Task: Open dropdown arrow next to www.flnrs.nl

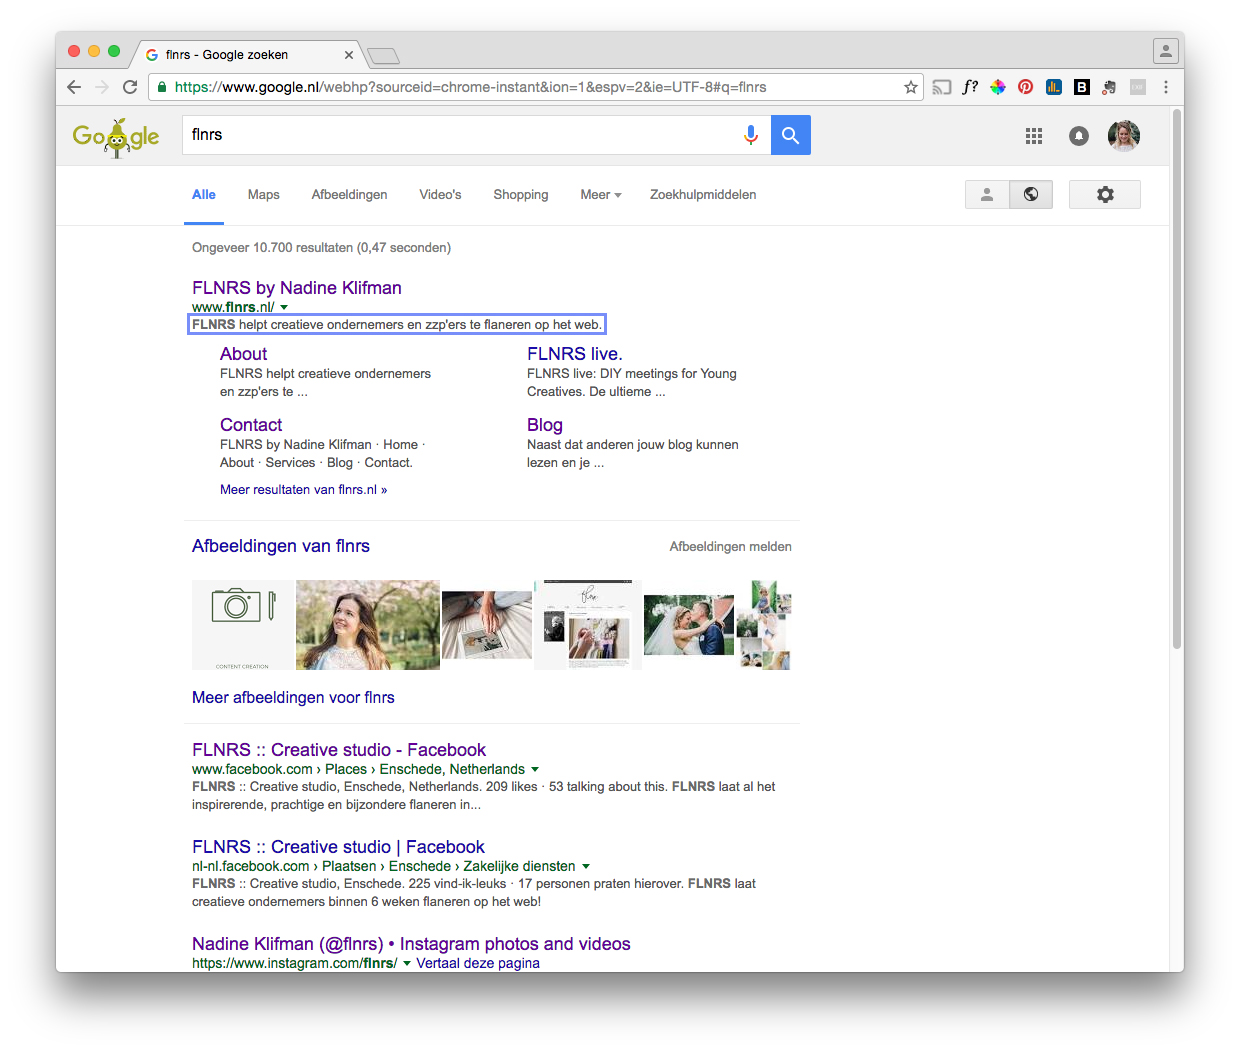Action: tap(284, 307)
